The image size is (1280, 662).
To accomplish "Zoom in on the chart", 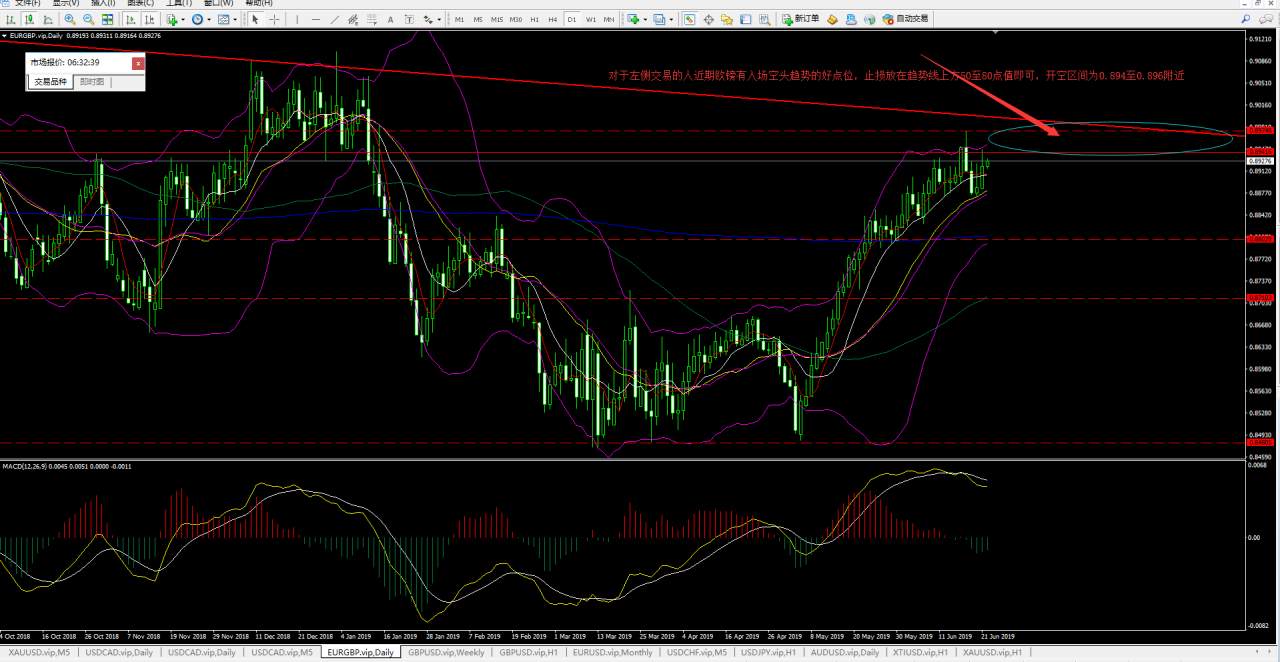I will 70,19.
